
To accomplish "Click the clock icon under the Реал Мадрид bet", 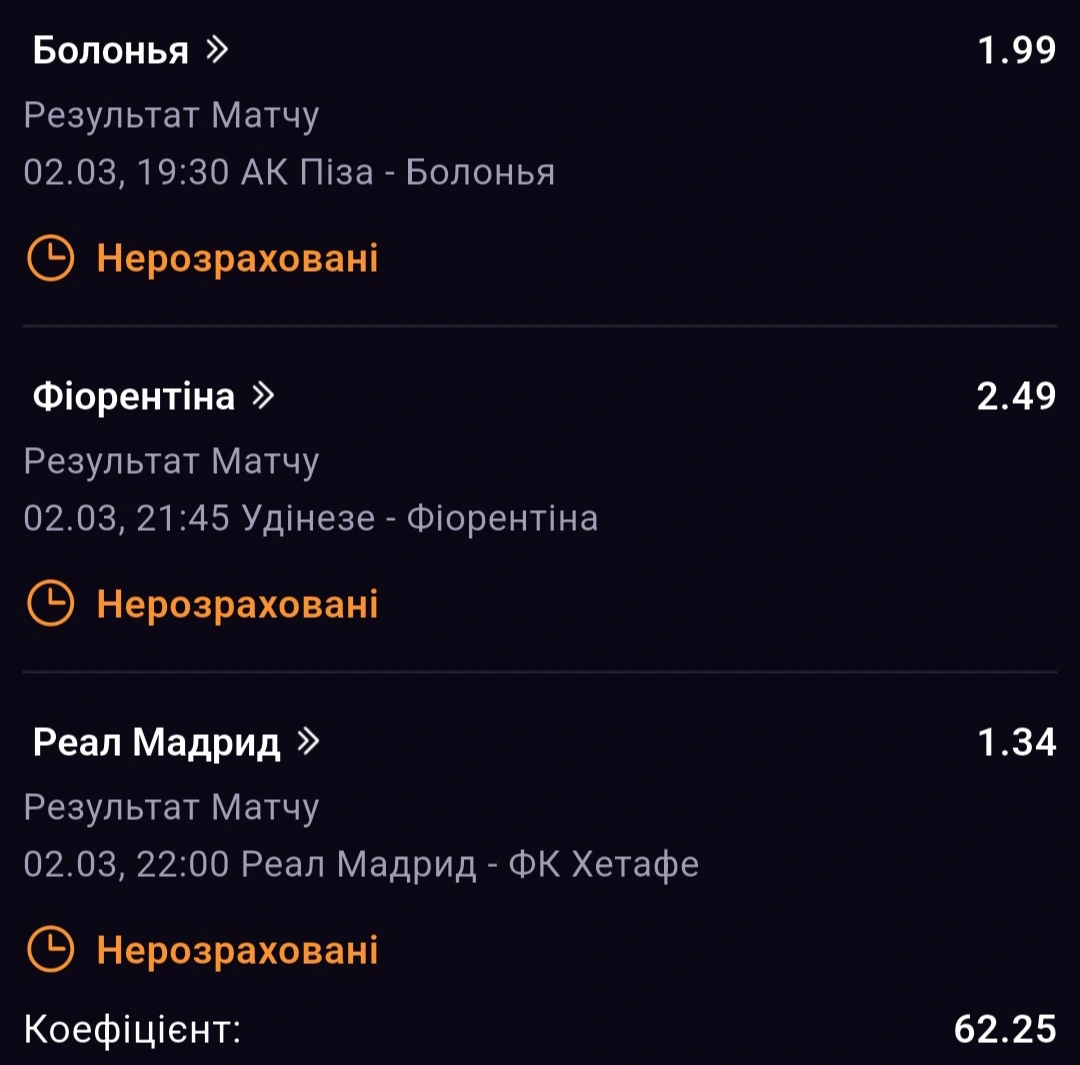I will pos(50,950).
